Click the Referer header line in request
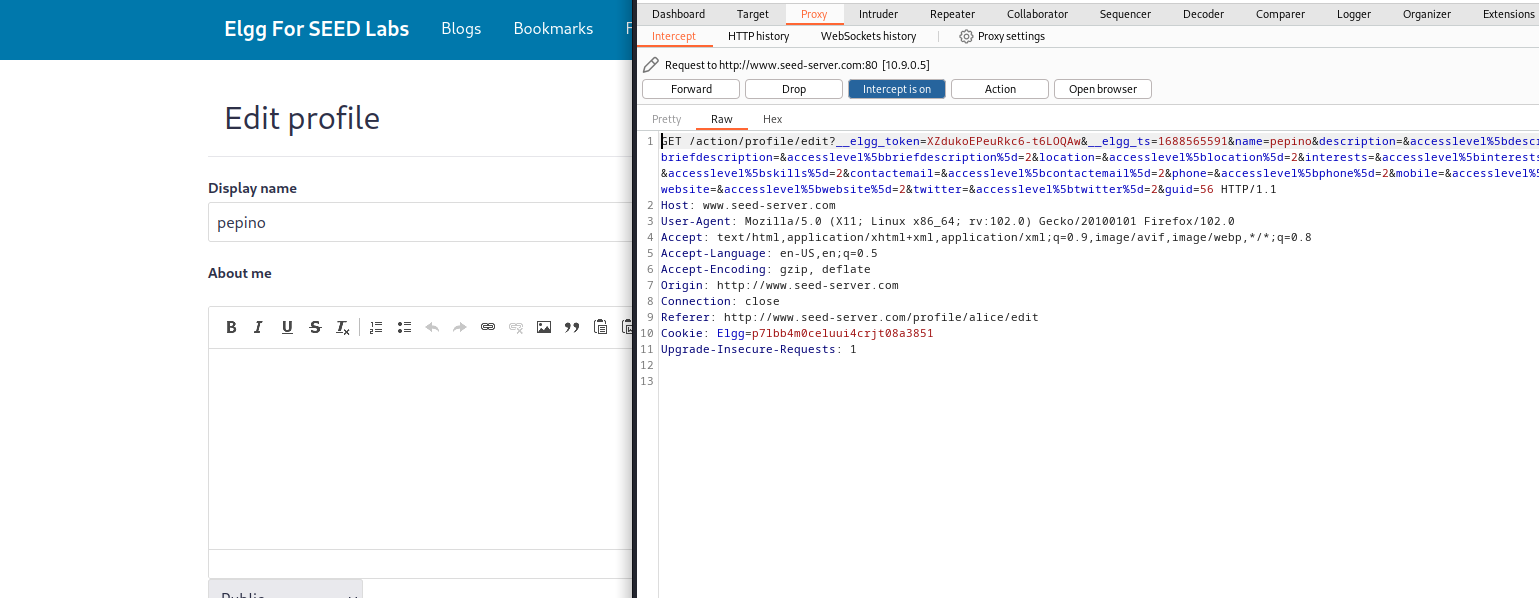 849,317
